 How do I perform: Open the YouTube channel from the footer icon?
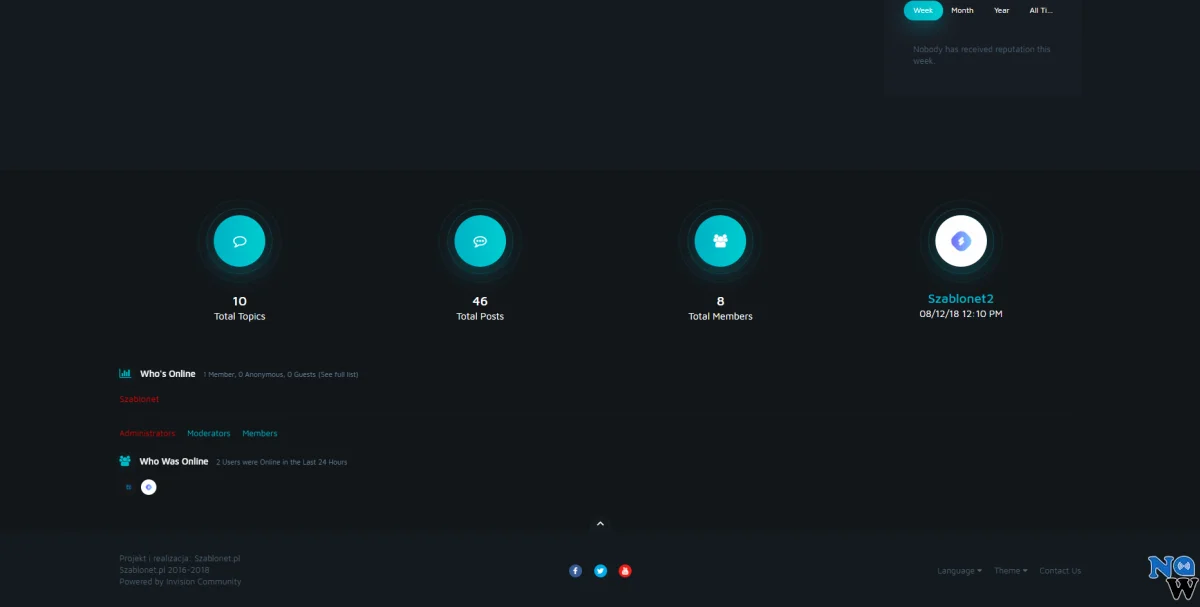click(x=625, y=571)
